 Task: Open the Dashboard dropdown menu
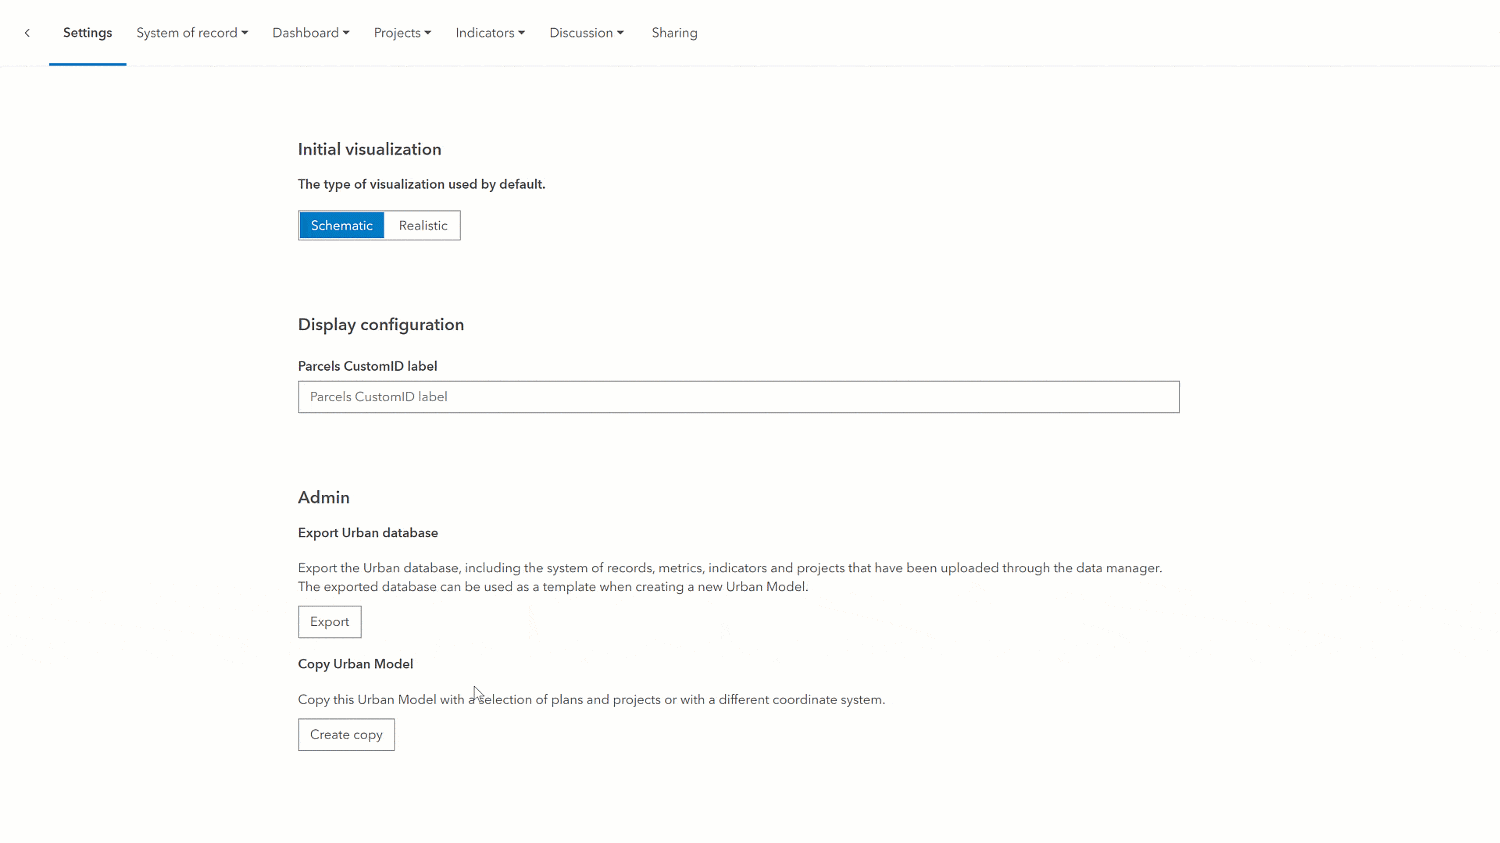click(x=311, y=33)
